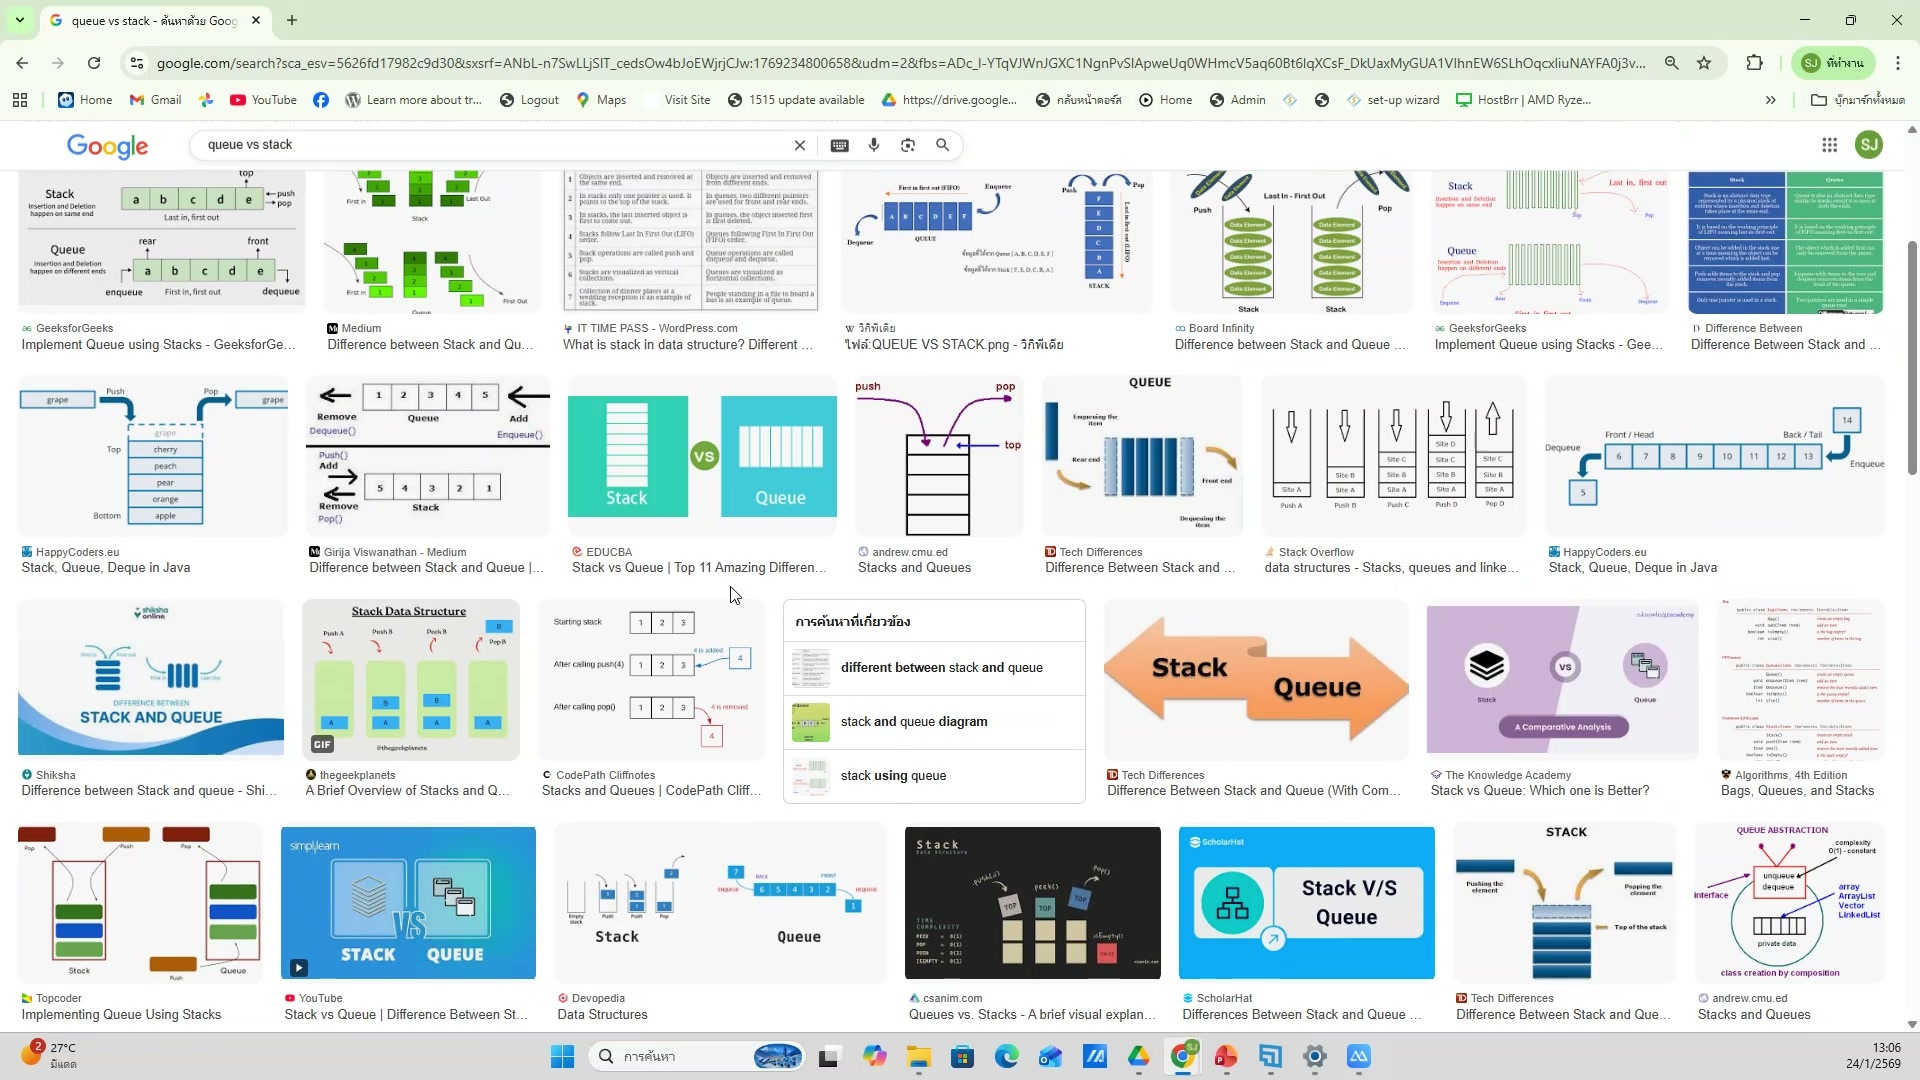The height and width of the screenshot is (1080, 1920).
Task: Select 'stack and queue diagram' related search
Action: coord(913,722)
